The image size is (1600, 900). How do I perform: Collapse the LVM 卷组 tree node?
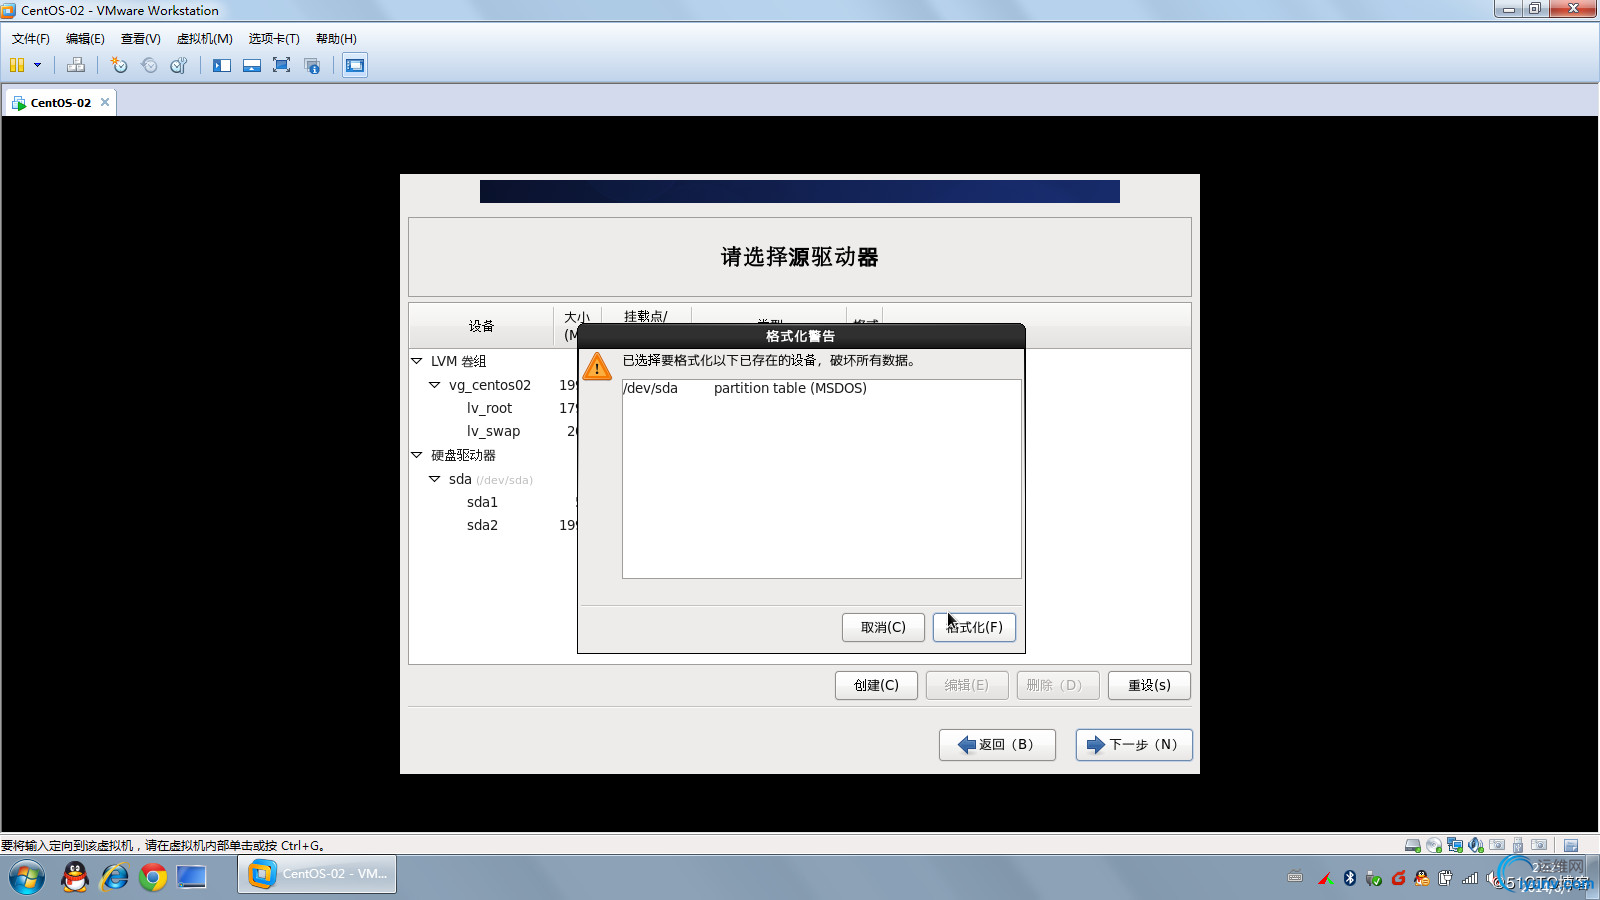click(417, 361)
